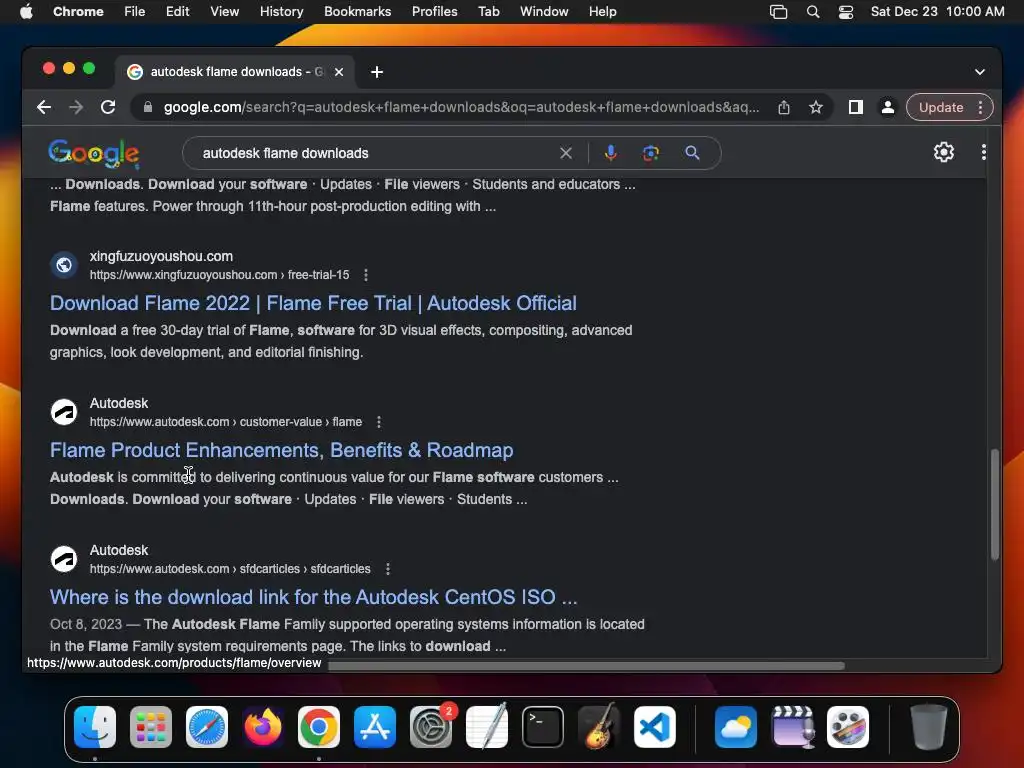The image size is (1024, 768).
Task: Go to Google home via logo
Action: click(93, 153)
